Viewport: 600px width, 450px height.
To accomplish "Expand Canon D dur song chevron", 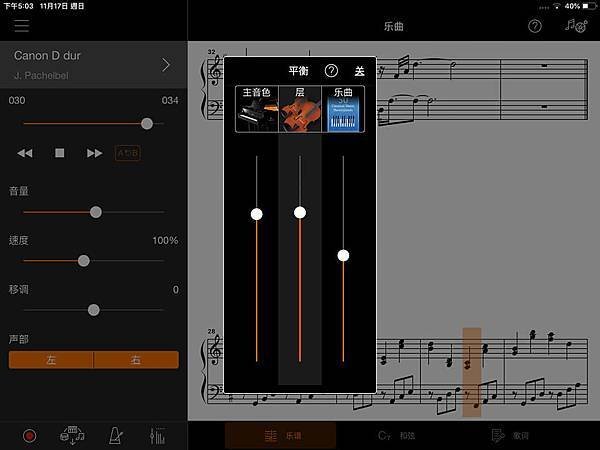I will pos(166,65).
